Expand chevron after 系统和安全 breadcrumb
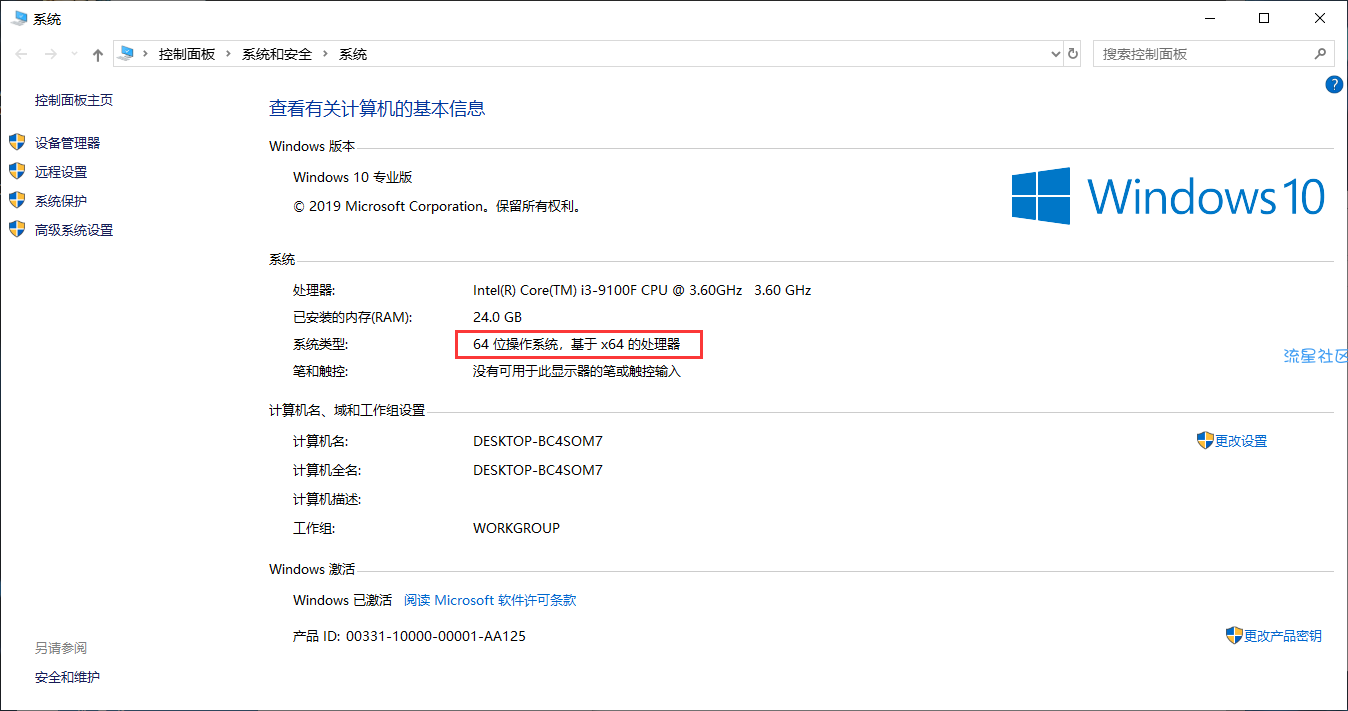The width and height of the screenshot is (1348, 711). click(325, 54)
